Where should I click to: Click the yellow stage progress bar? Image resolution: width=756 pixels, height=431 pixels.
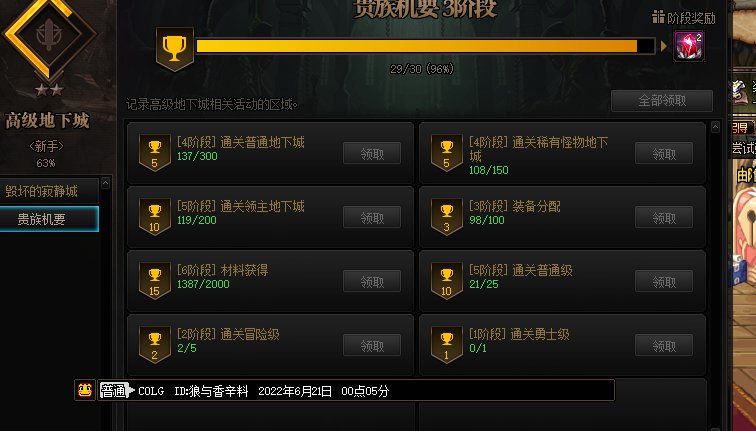426,46
